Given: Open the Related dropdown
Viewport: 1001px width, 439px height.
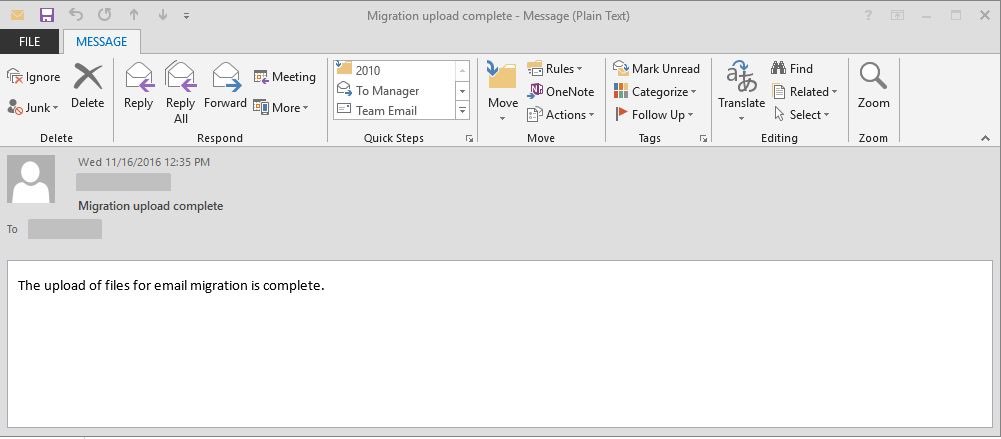Looking at the screenshot, I should 804,92.
